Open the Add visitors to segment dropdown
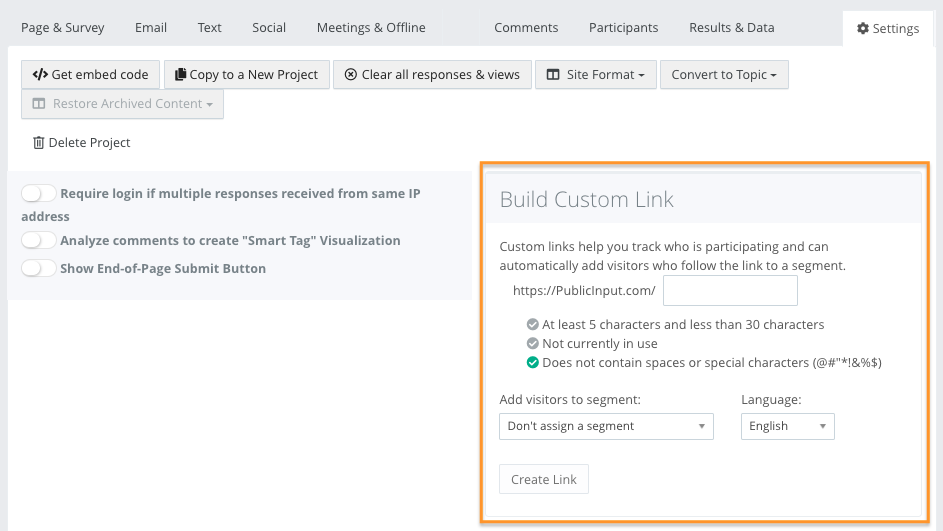The height and width of the screenshot is (531, 943). pyautogui.click(x=606, y=426)
